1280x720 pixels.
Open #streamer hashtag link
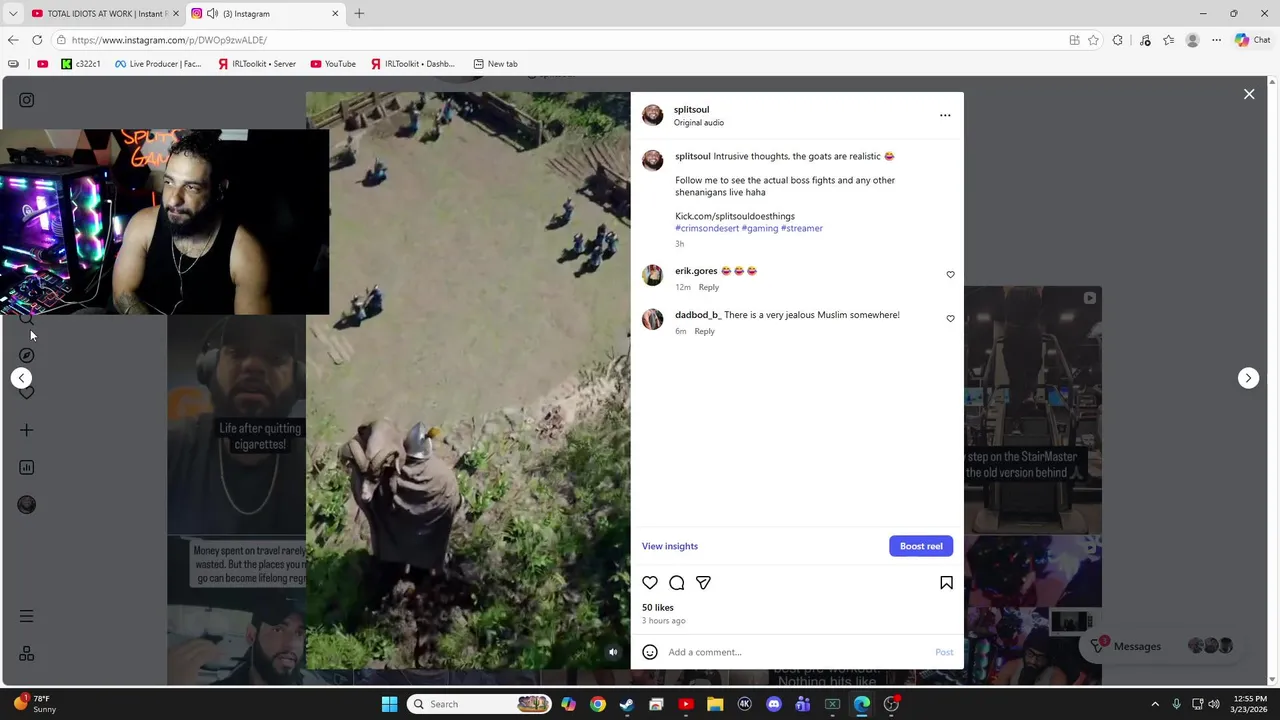(802, 228)
